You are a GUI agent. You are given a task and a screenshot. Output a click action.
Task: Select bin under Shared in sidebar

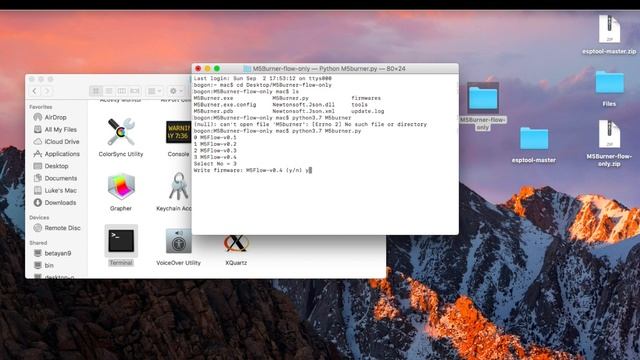pos(43,265)
